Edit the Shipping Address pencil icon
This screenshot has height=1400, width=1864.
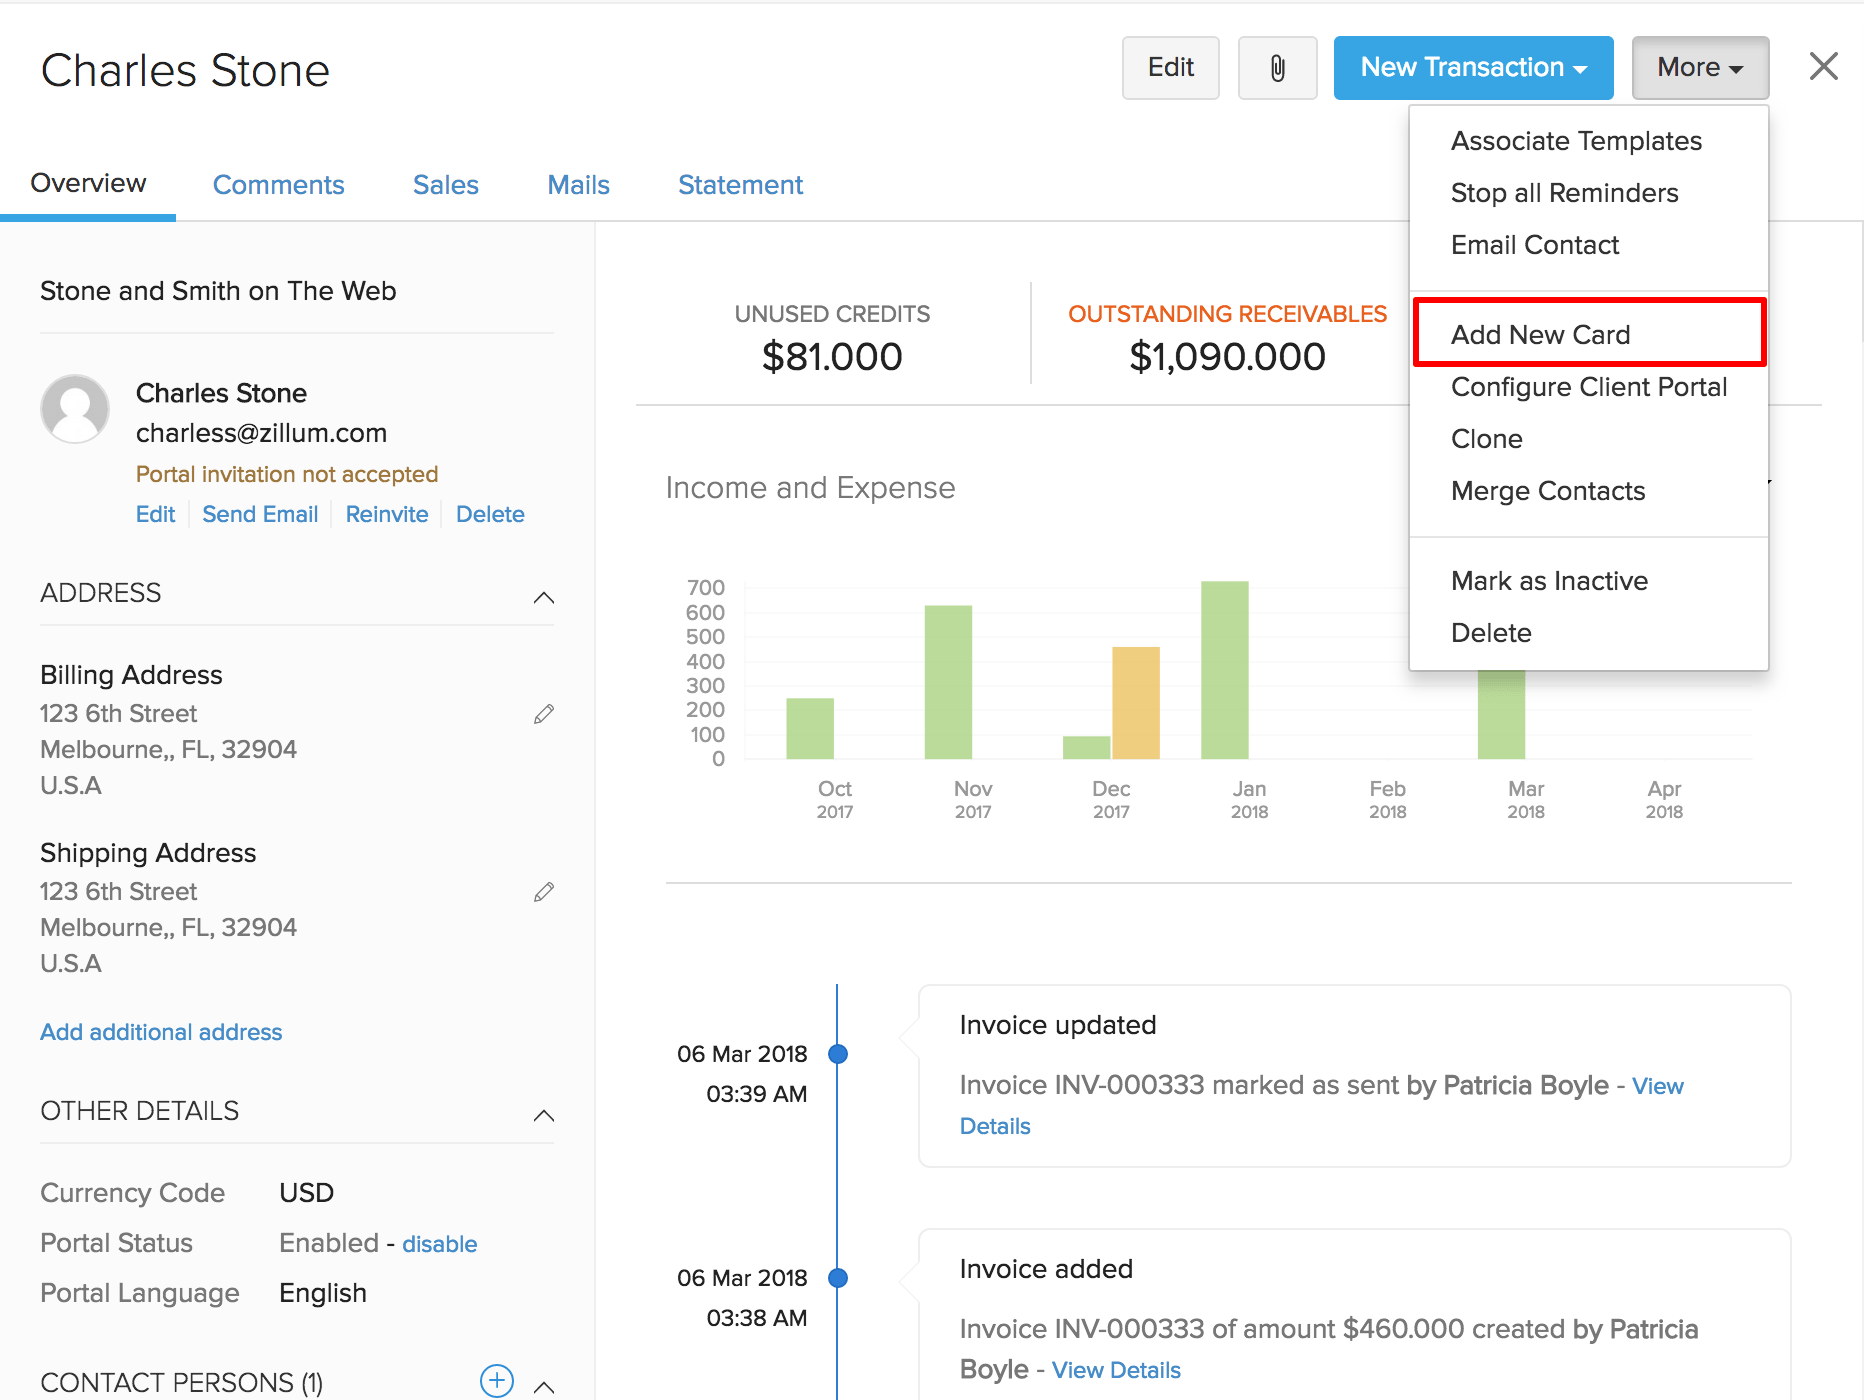click(544, 892)
